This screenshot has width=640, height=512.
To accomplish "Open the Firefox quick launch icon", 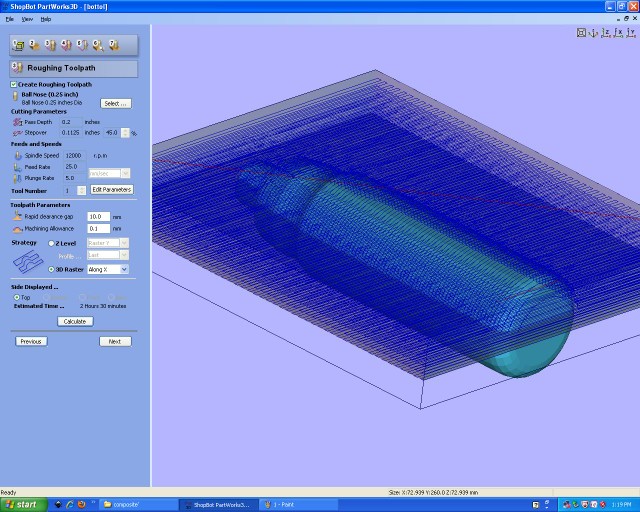I will tap(81, 505).
